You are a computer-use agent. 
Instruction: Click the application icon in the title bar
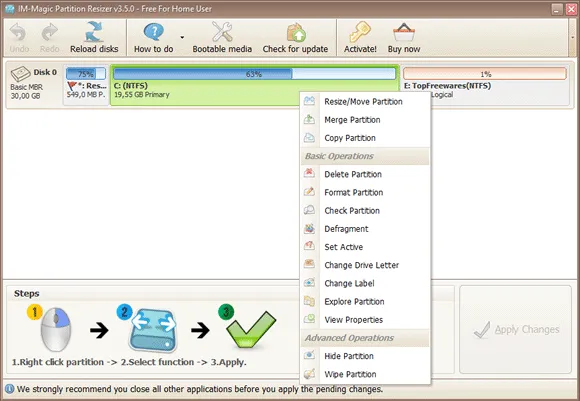pos(9,9)
